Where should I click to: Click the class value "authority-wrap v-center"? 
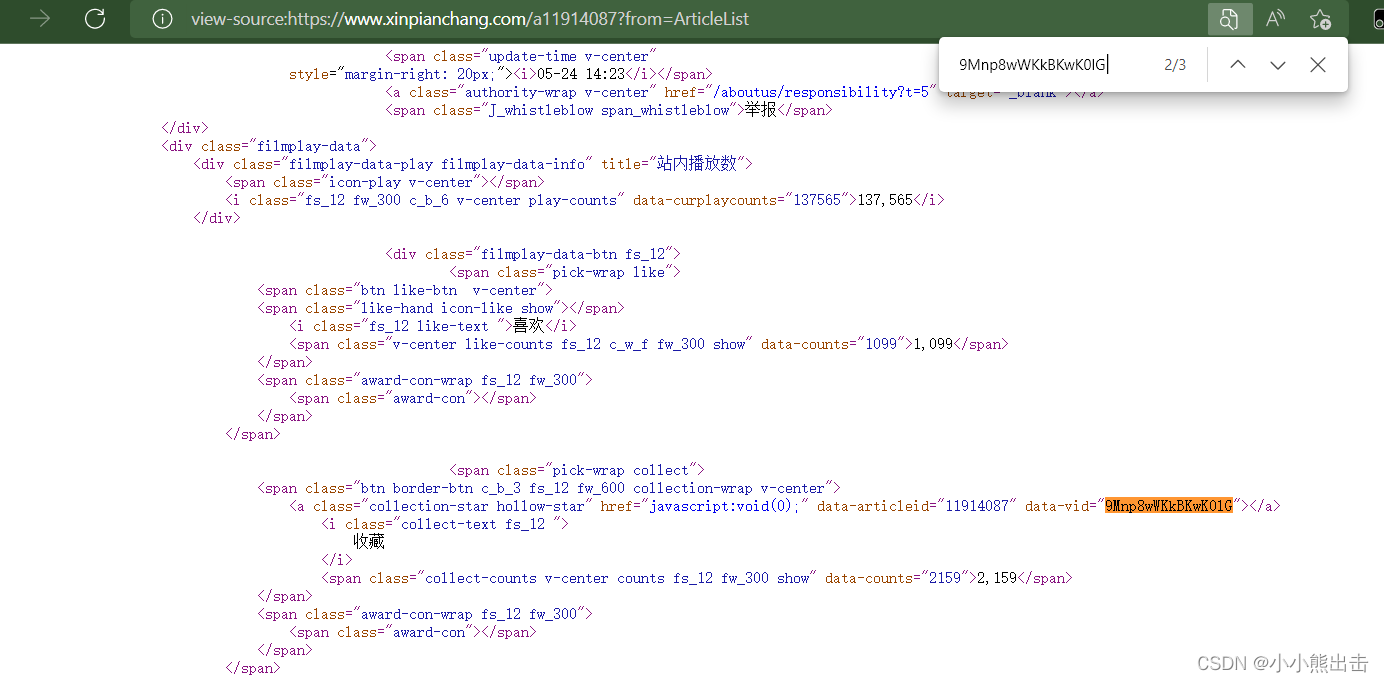(569, 92)
